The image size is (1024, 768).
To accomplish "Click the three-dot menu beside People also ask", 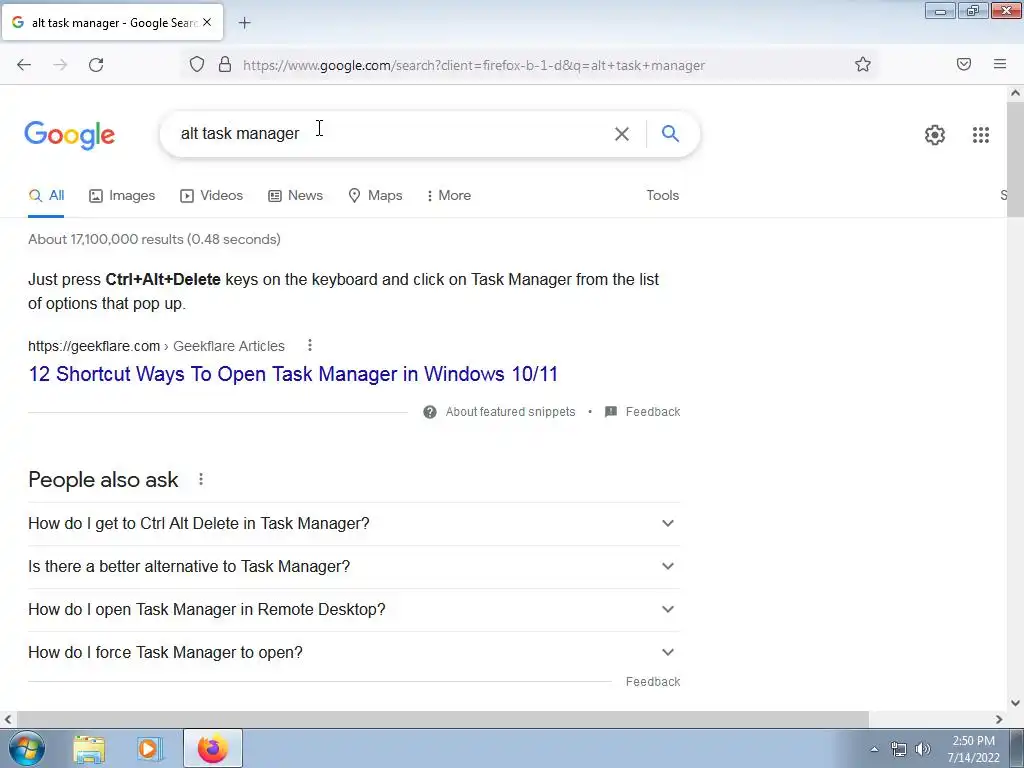I will point(201,480).
